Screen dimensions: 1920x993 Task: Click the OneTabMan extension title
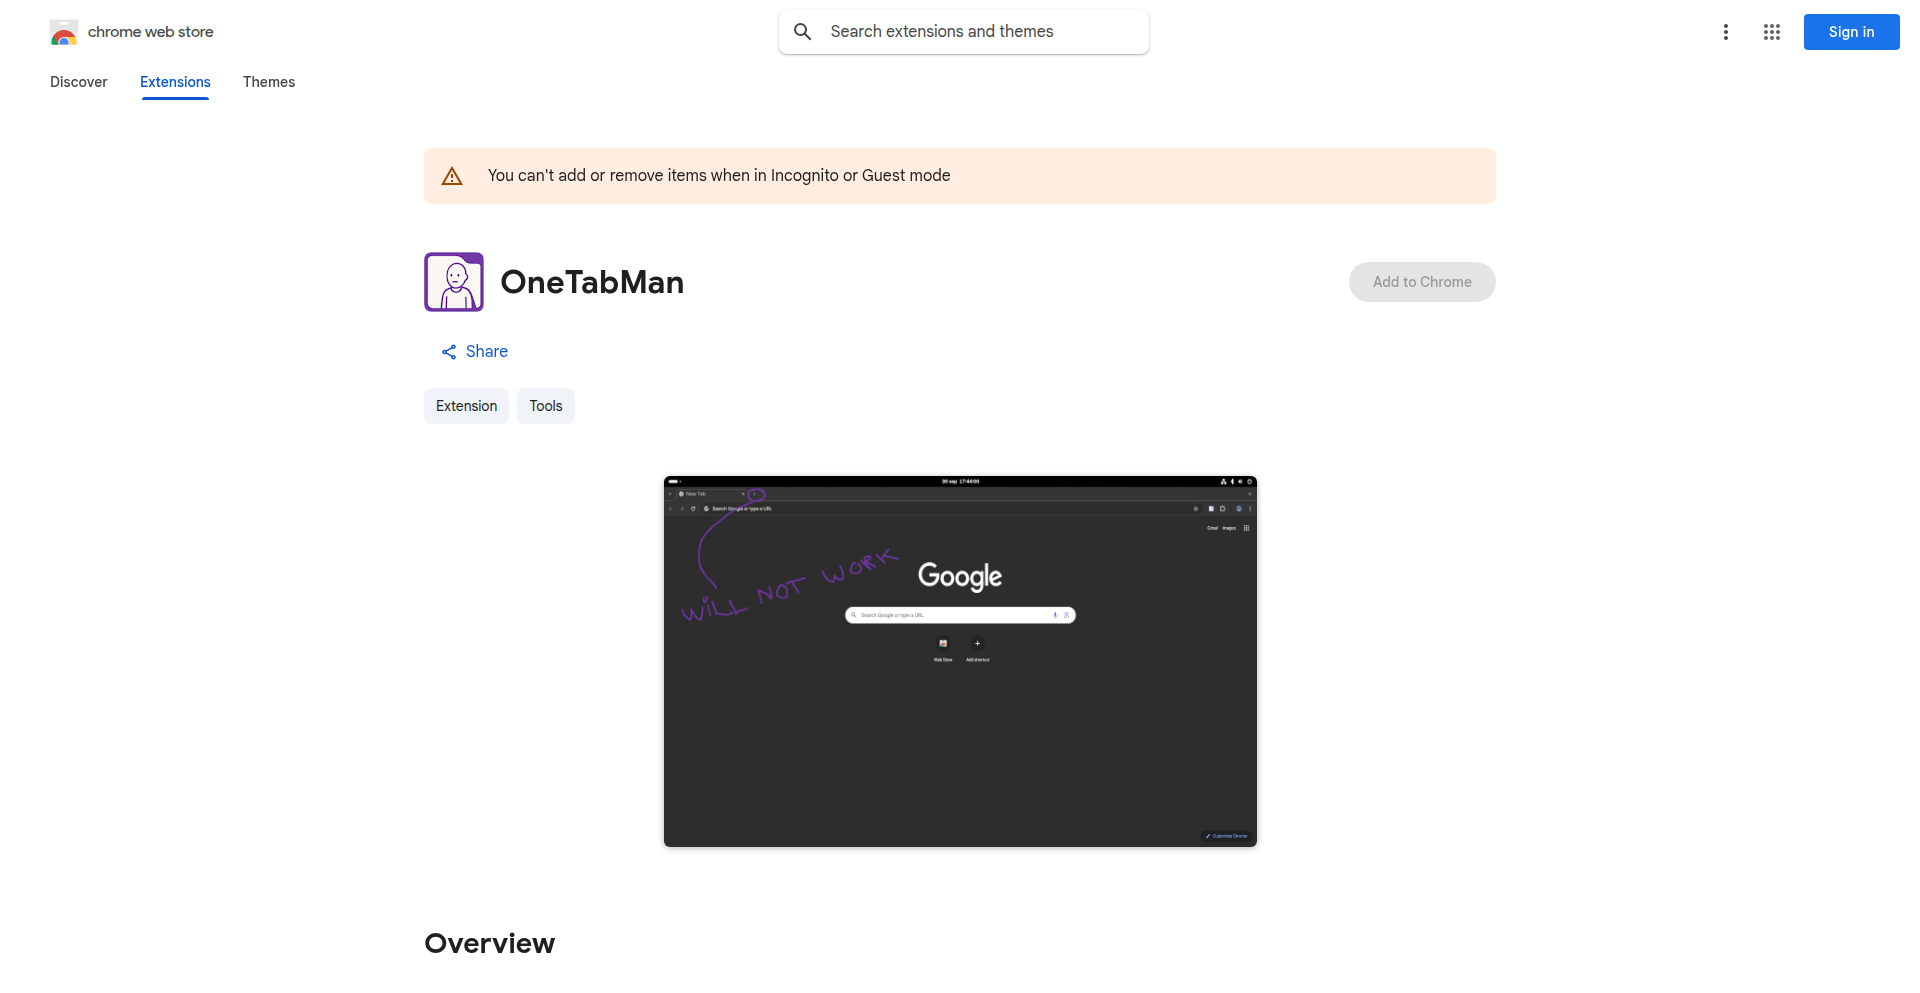click(592, 282)
